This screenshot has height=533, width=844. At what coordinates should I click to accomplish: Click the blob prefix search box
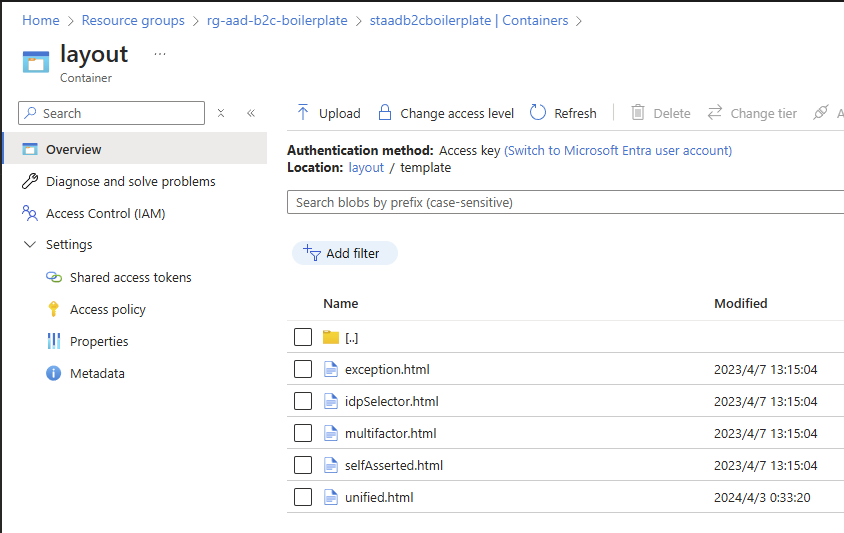tap(565, 202)
